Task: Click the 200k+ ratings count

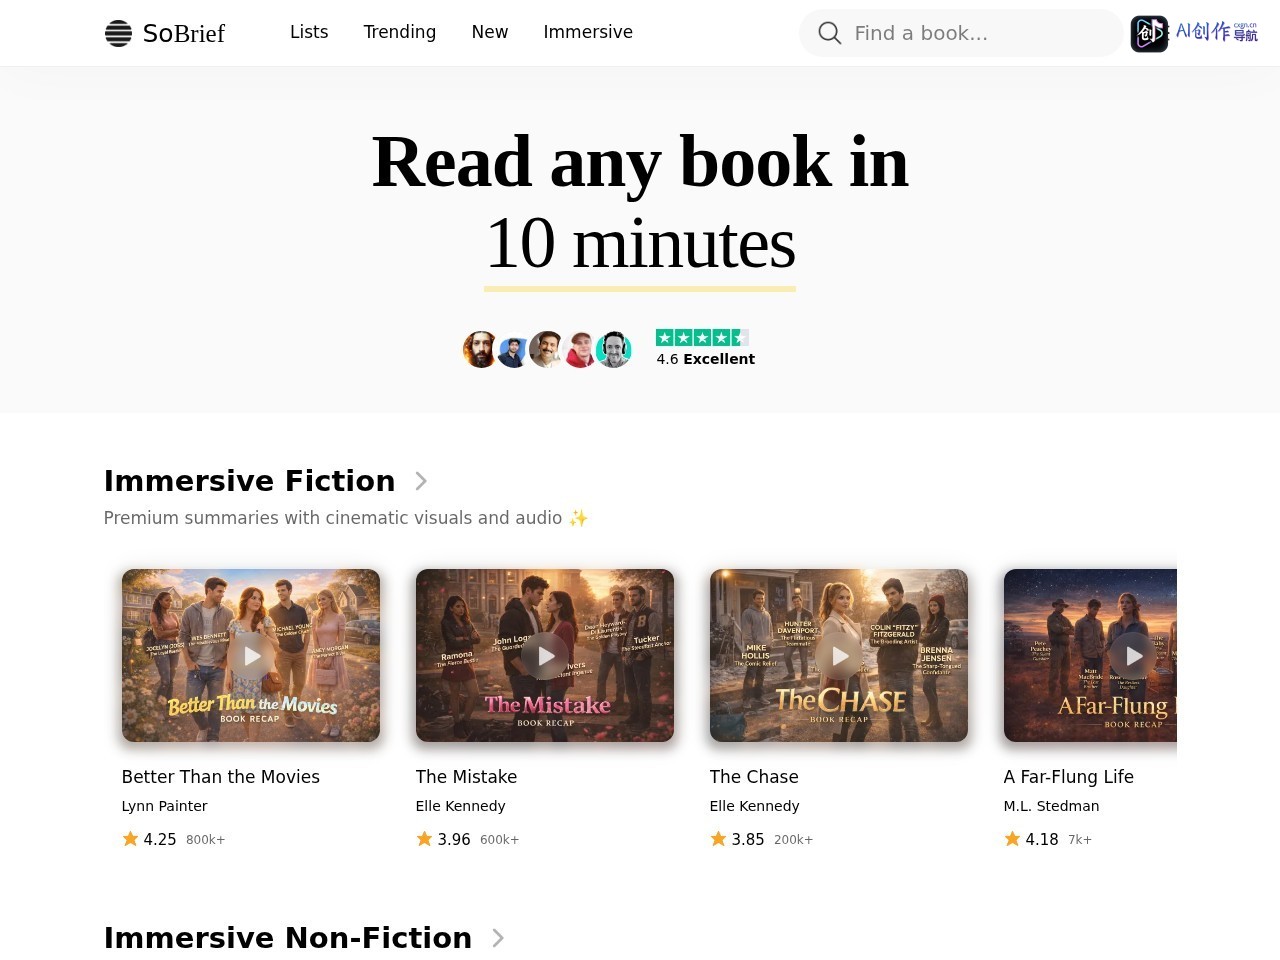Action: [794, 840]
